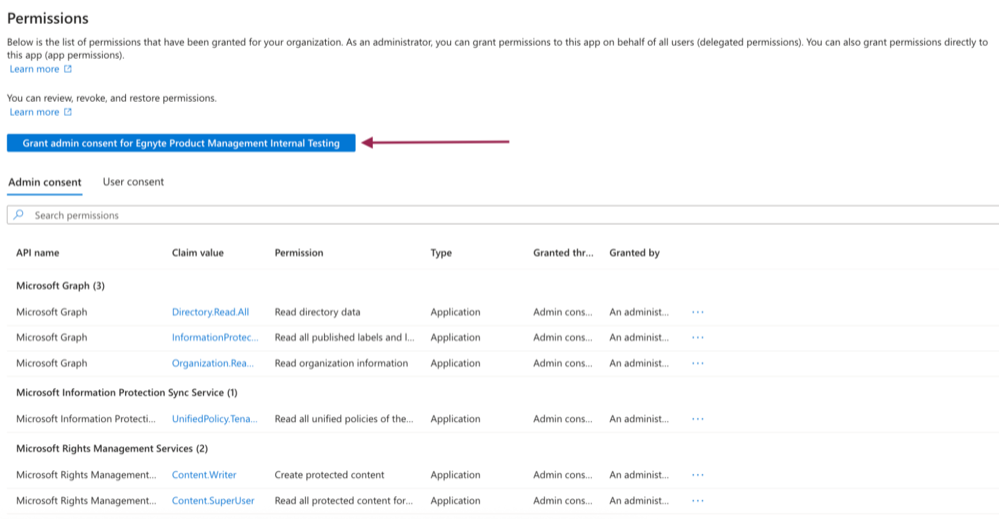Image resolution: width=999 pixels, height=521 pixels.
Task: Click the Microsoft Information Protecti... API name cell
Action: [x=86, y=419]
